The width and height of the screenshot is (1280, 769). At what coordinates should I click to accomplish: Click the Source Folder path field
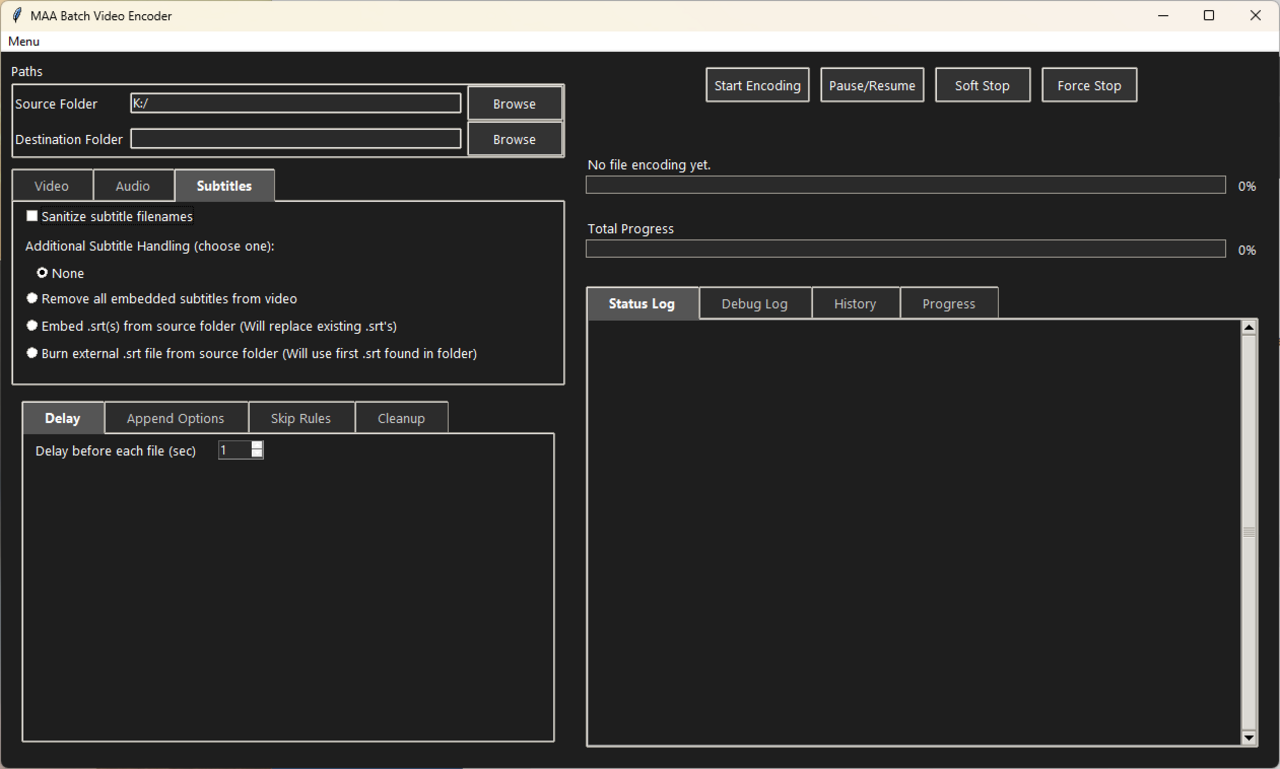click(x=296, y=103)
